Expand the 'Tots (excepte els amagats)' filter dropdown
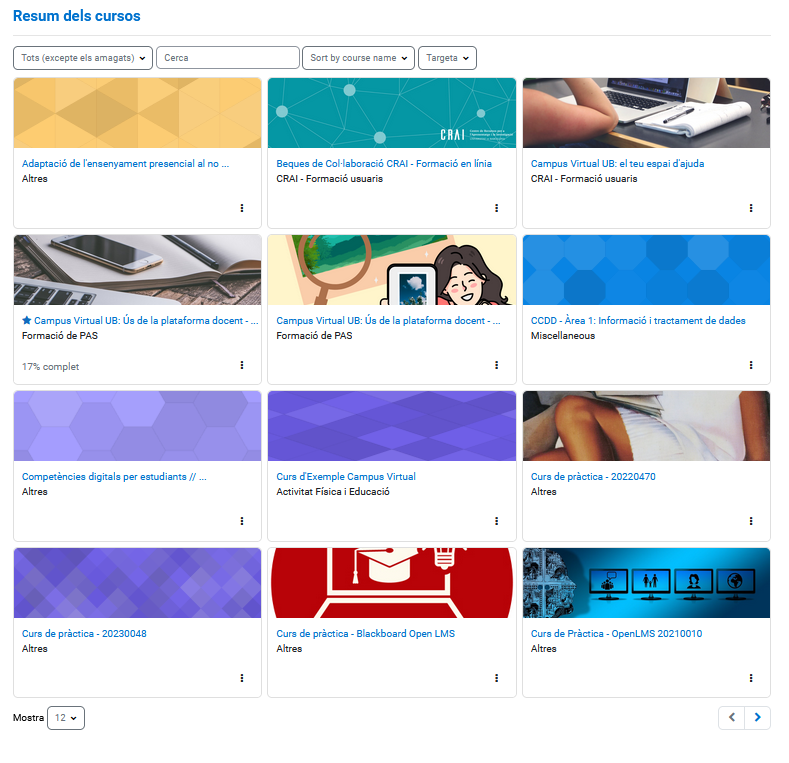This screenshot has height=763, width=789. (83, 58)
